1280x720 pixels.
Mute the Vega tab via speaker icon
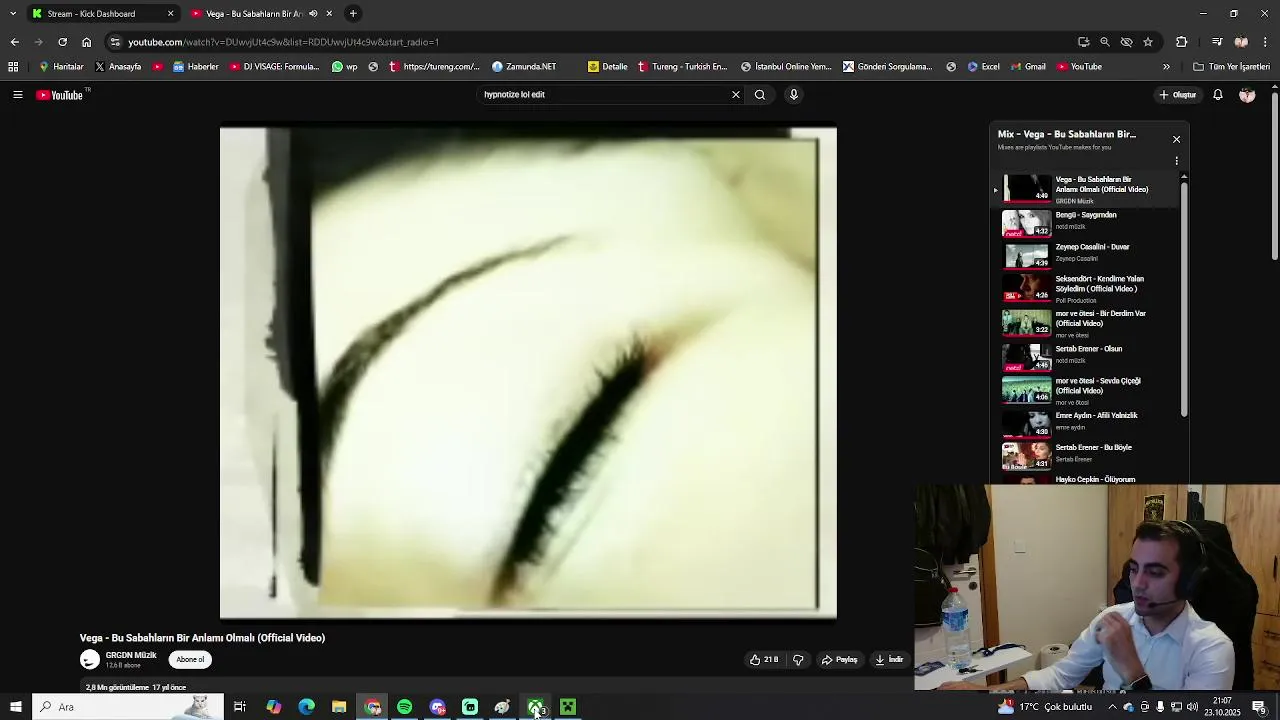point(313,14)
